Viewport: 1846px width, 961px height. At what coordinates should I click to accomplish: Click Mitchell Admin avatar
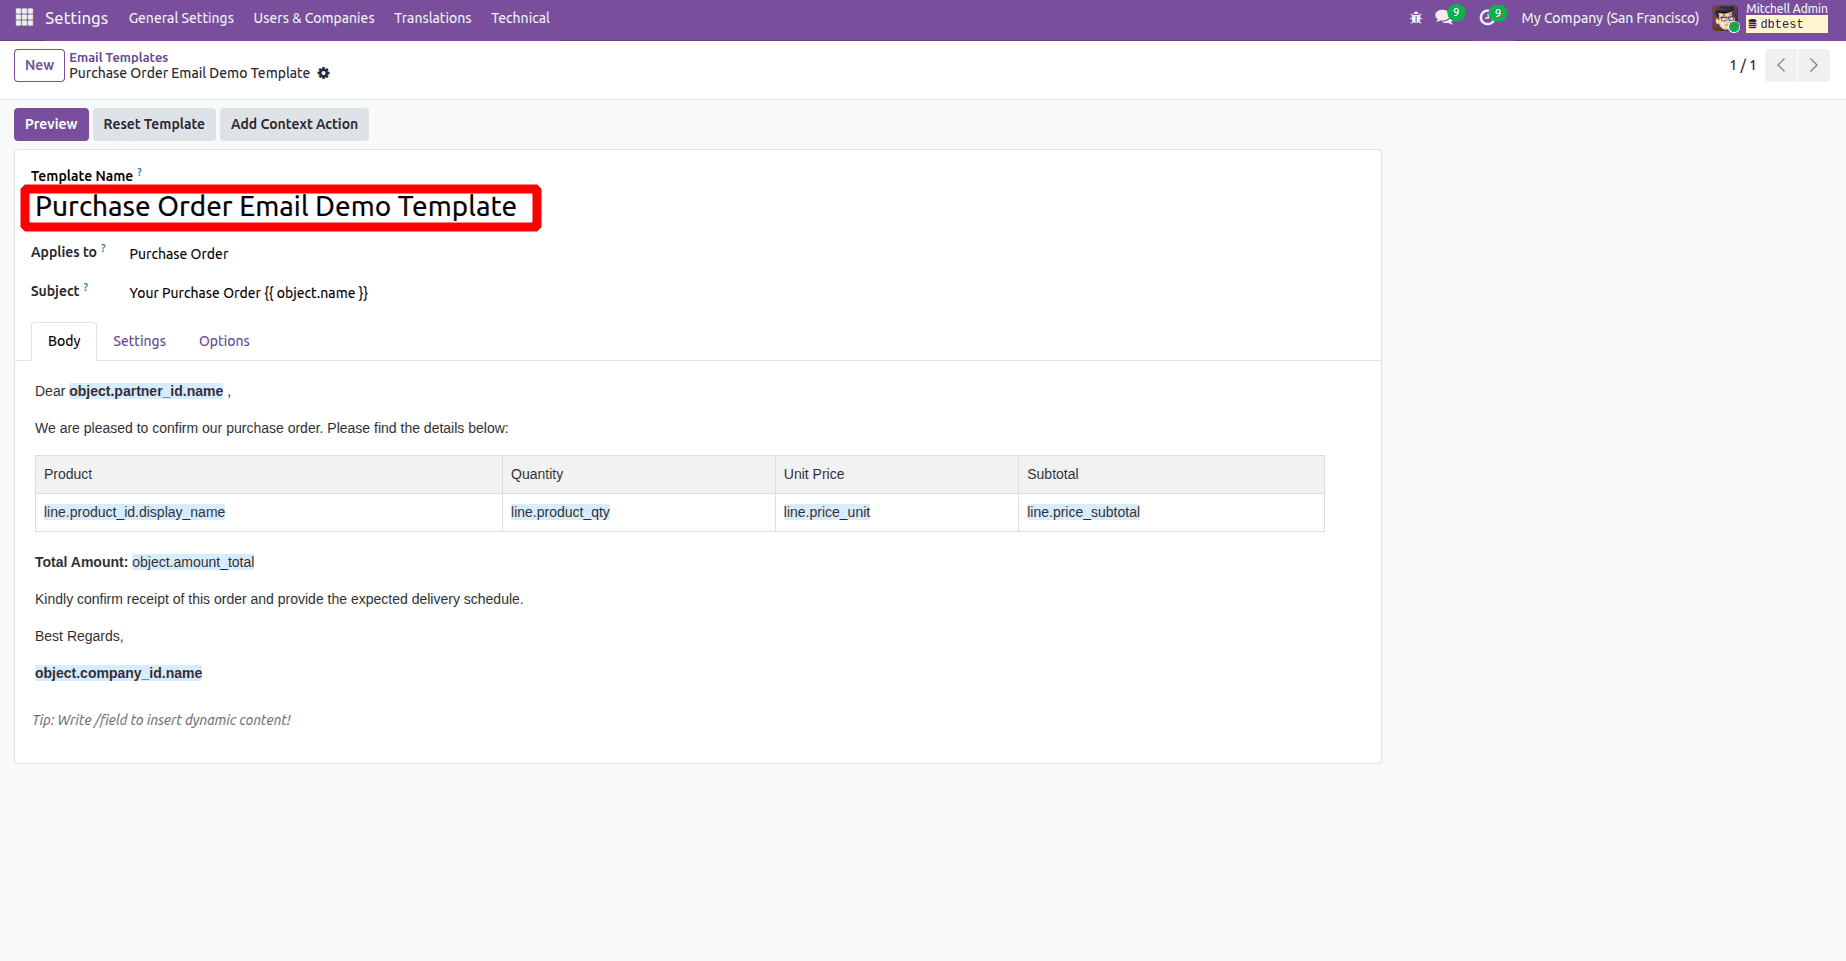pyautogui.click(x=1725, y=18)
